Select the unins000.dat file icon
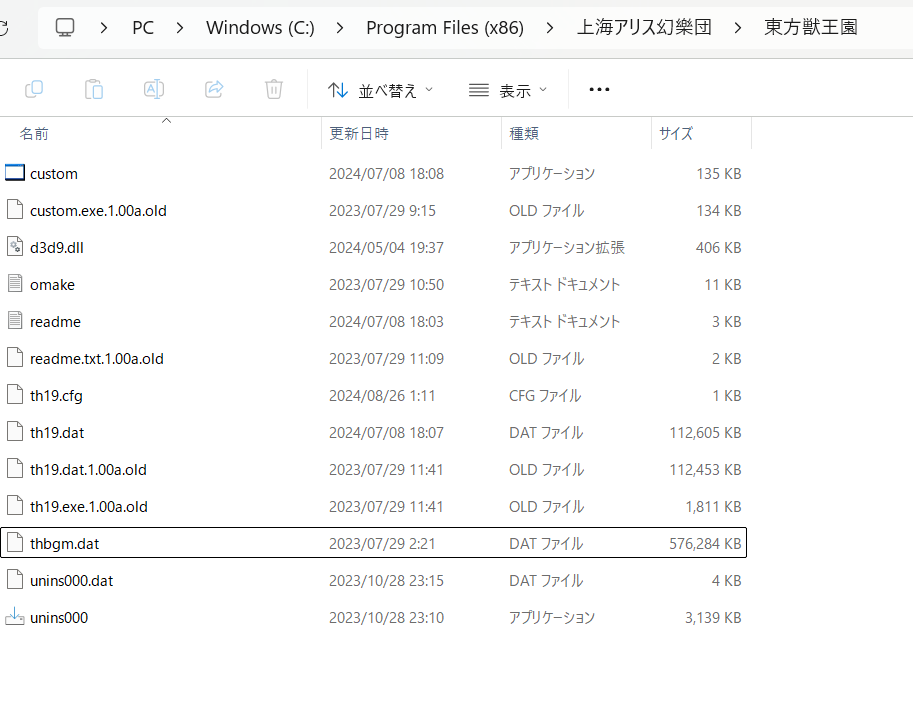913x712 pixels. coord(15,579)
